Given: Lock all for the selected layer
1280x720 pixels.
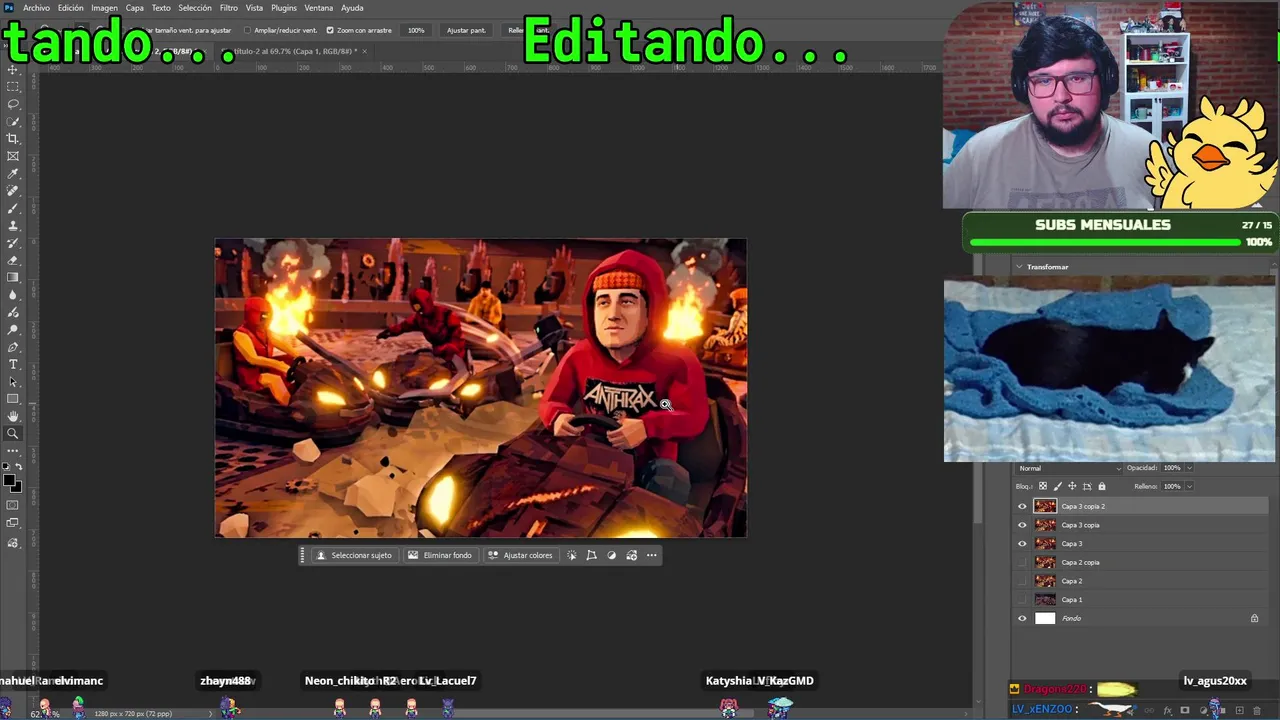Looking at the screenshot, I should (x=1102, y=487).
